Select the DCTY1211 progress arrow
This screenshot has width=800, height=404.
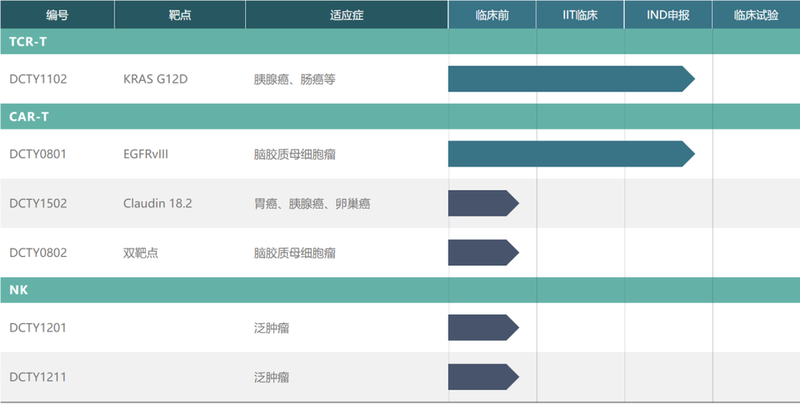pos(483,377)
